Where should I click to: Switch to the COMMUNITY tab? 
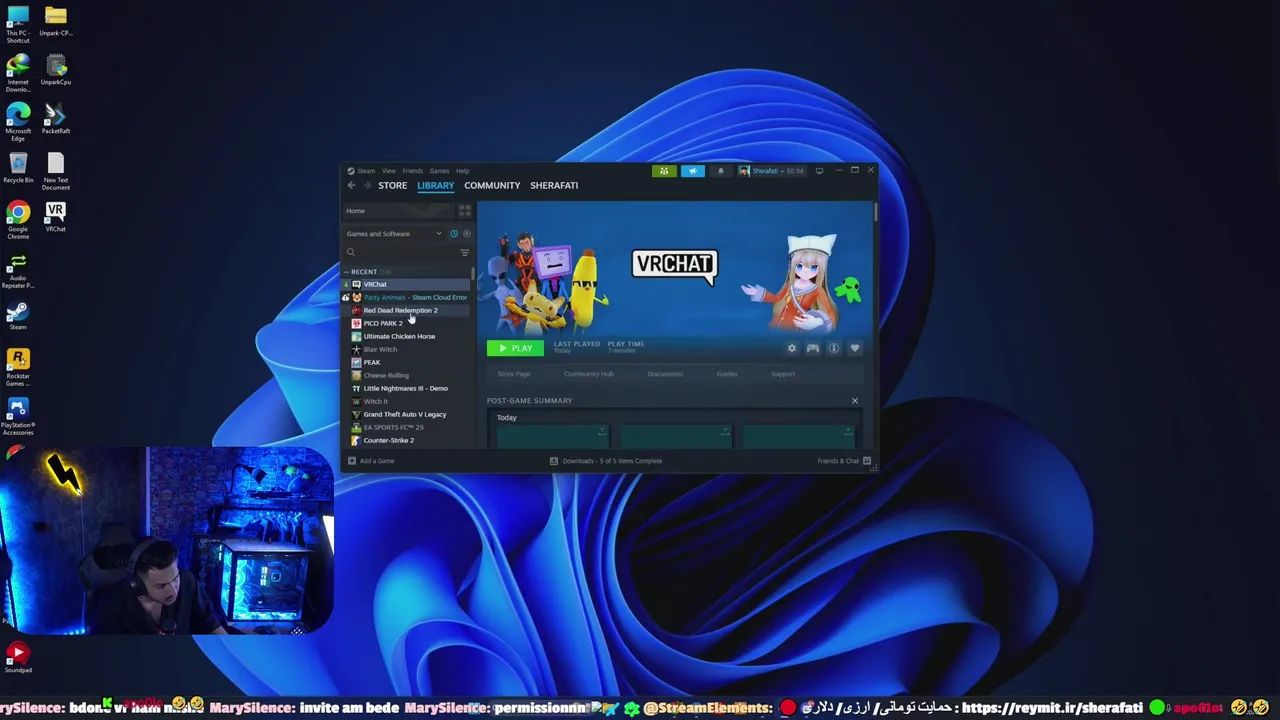[x=492, y=185]
